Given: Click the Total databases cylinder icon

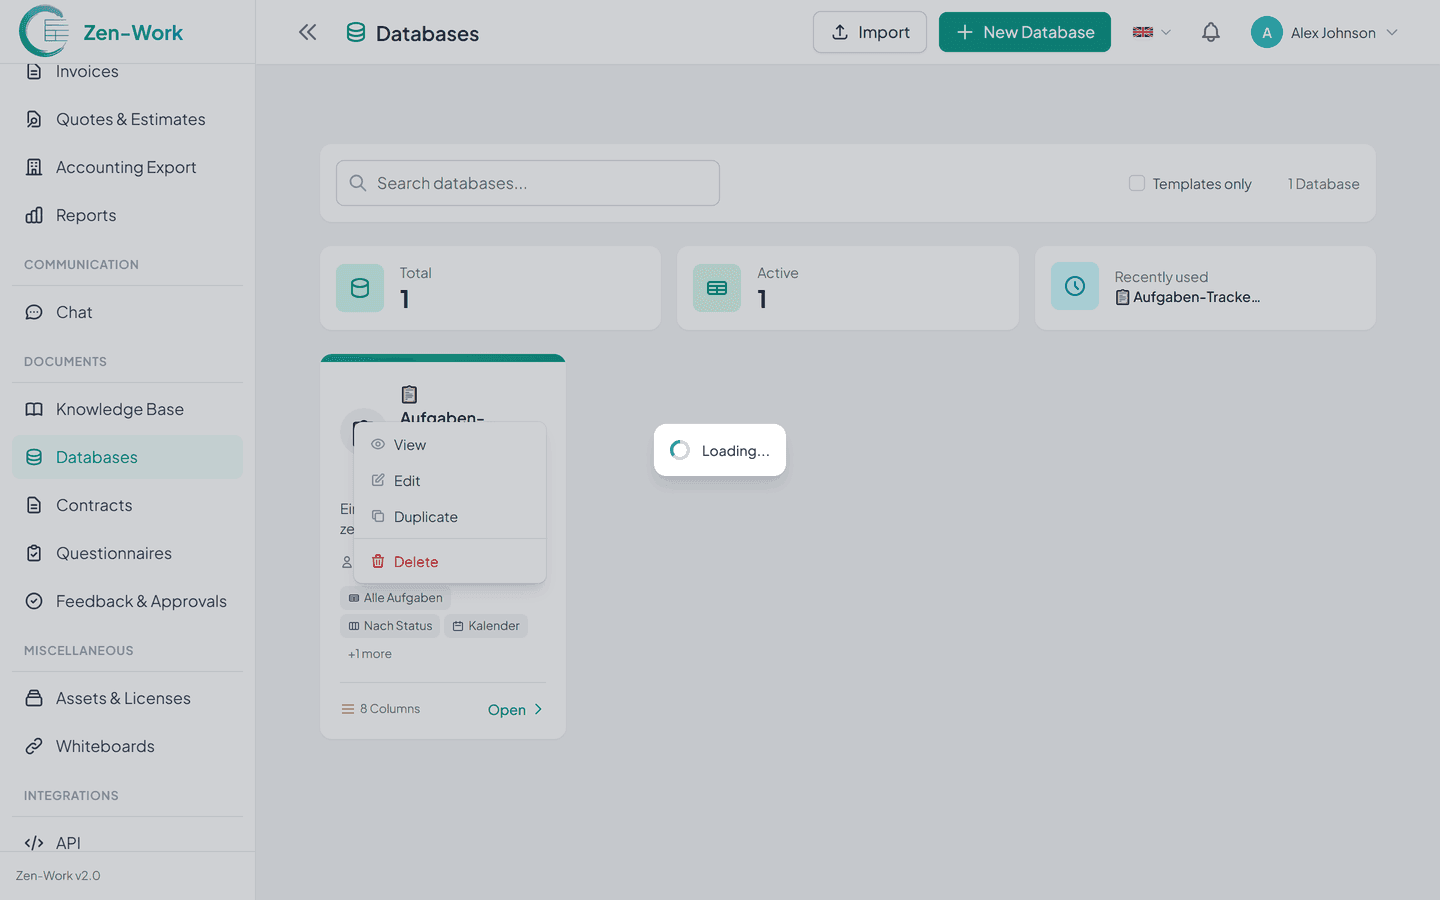Looking at the screenshot, I should point(360,288).
